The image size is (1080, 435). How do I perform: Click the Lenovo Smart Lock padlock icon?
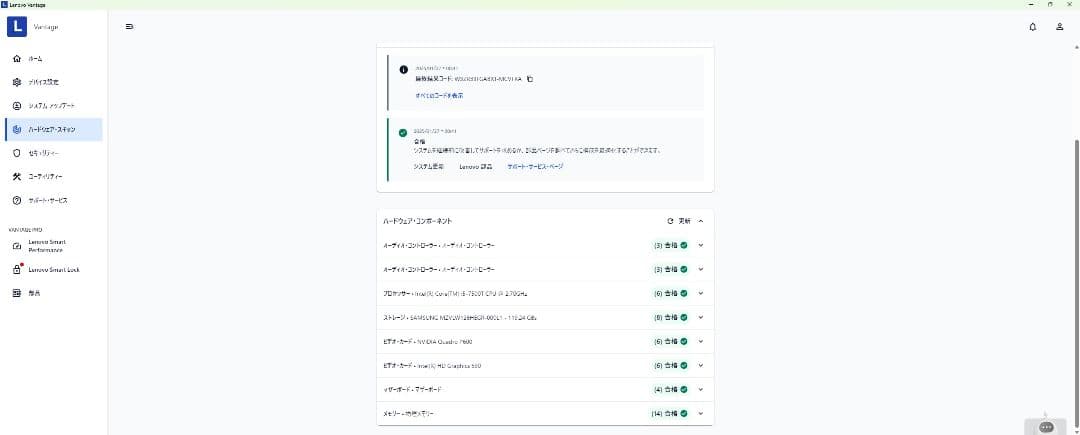(17, 270)
